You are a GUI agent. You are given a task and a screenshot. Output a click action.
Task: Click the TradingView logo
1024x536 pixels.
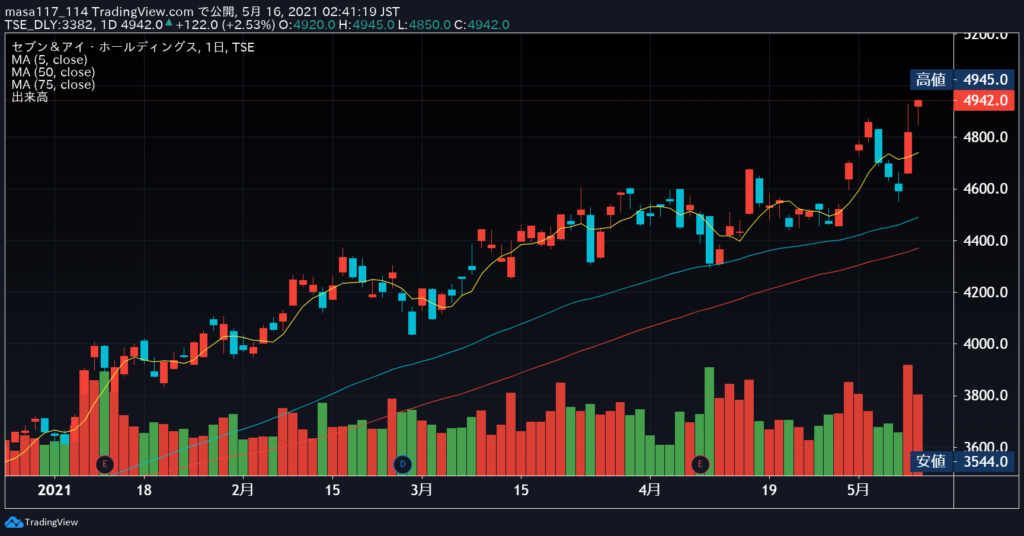click(41, 522)
